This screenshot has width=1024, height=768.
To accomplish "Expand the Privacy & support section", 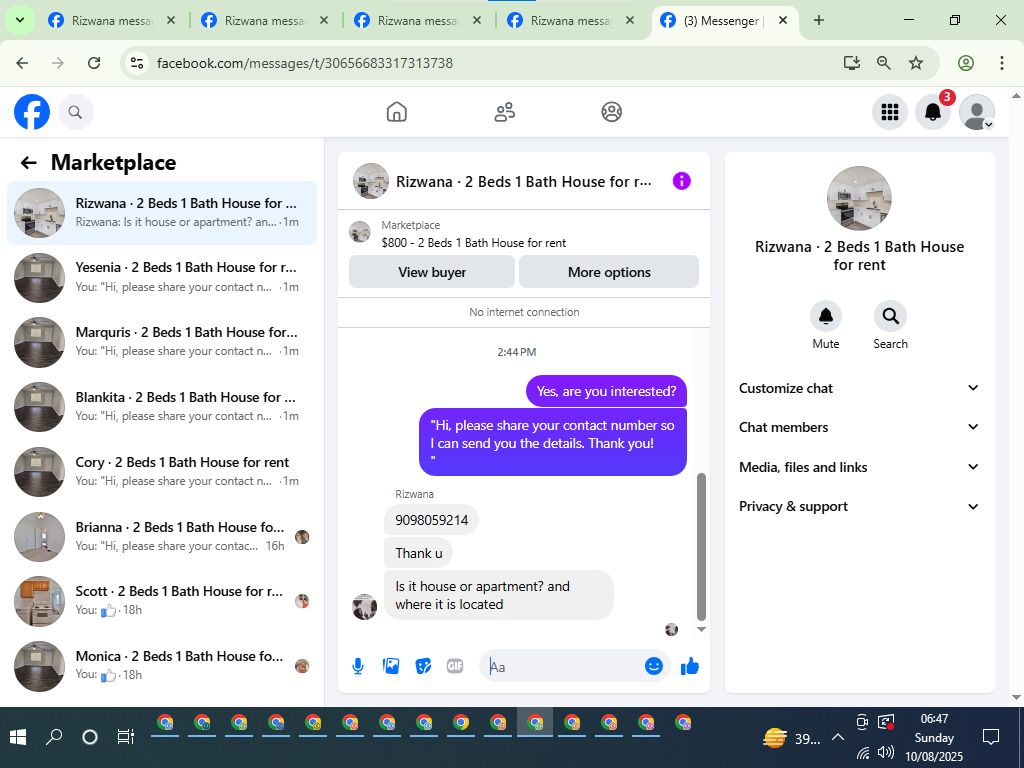I will pyautogui.click(x=859, y=507).
